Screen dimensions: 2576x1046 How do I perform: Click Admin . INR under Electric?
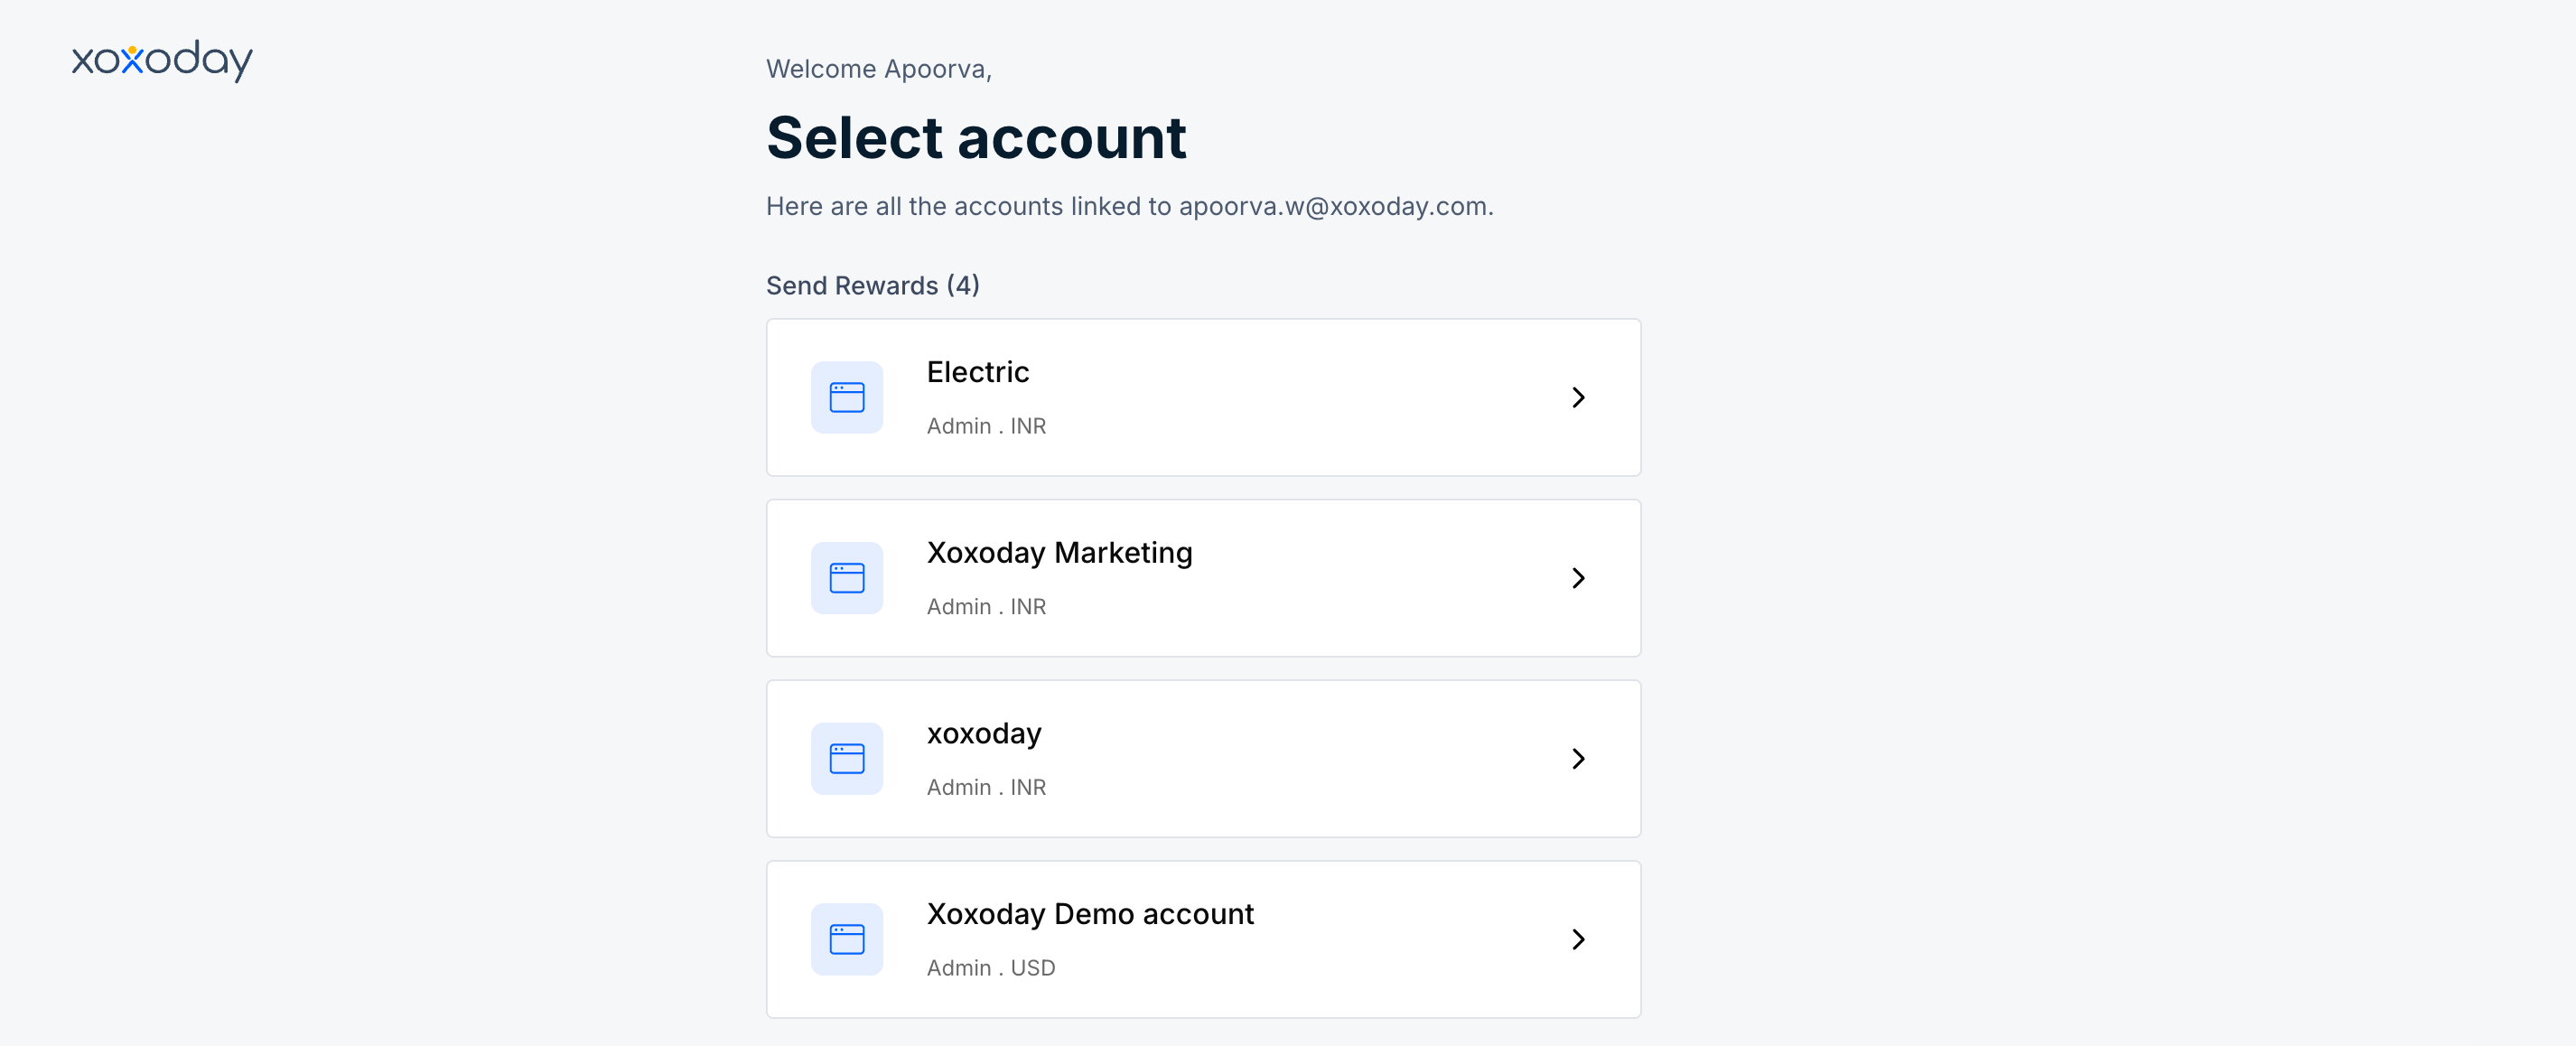[986, 426]
